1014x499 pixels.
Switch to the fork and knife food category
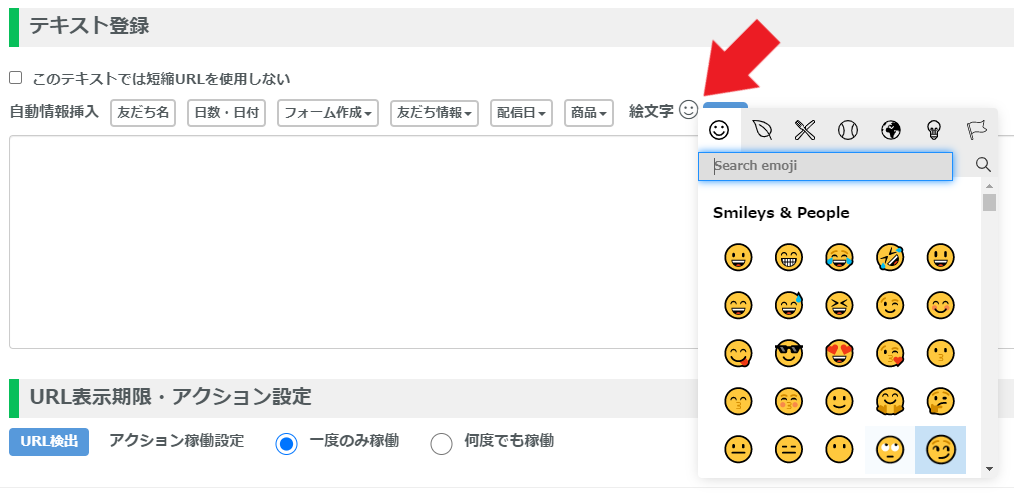coord(804,130)
